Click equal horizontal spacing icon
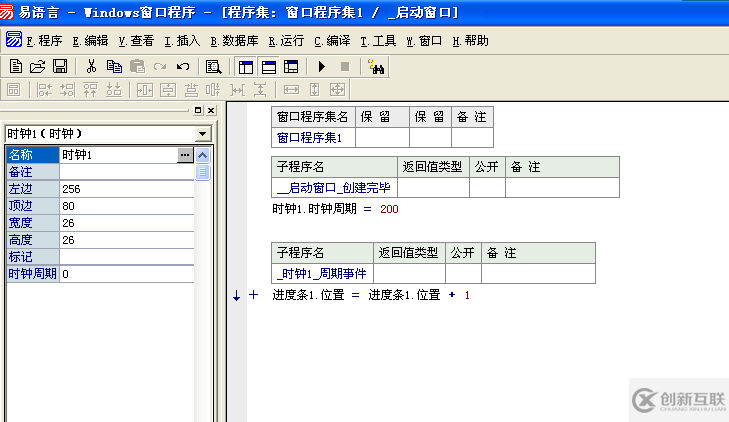The height and width of the screenshot is (422, 729). (237, 90)
